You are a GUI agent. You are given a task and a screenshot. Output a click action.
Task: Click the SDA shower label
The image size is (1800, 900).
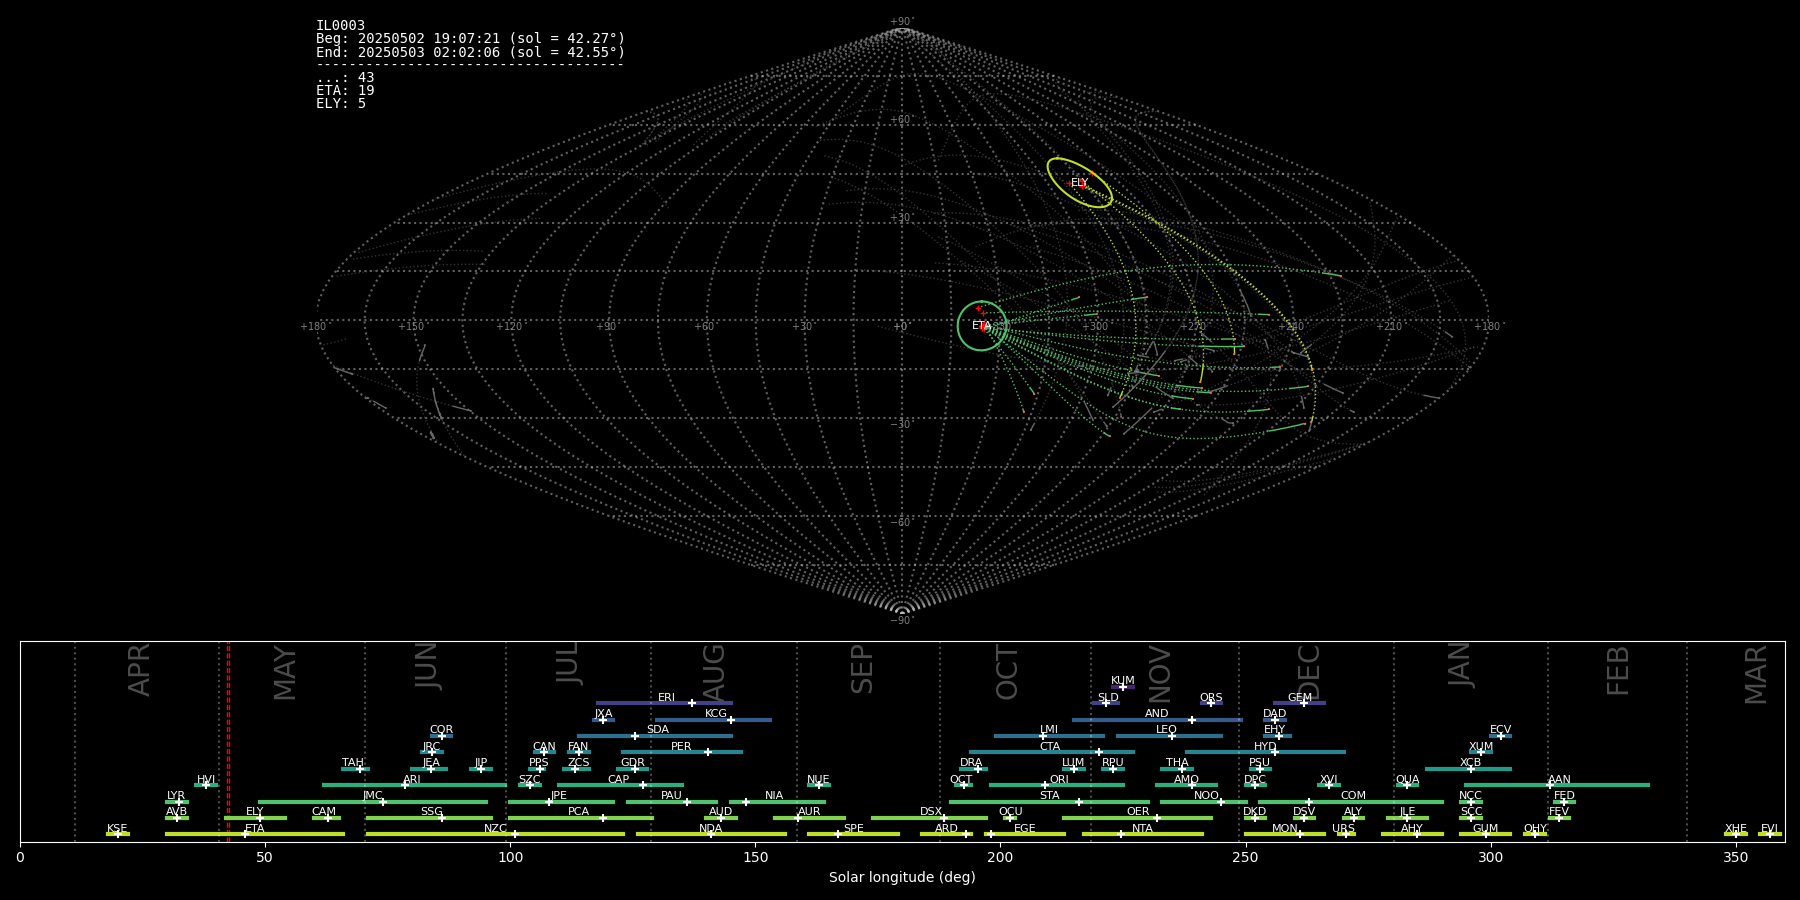click(x=657, y=730)
